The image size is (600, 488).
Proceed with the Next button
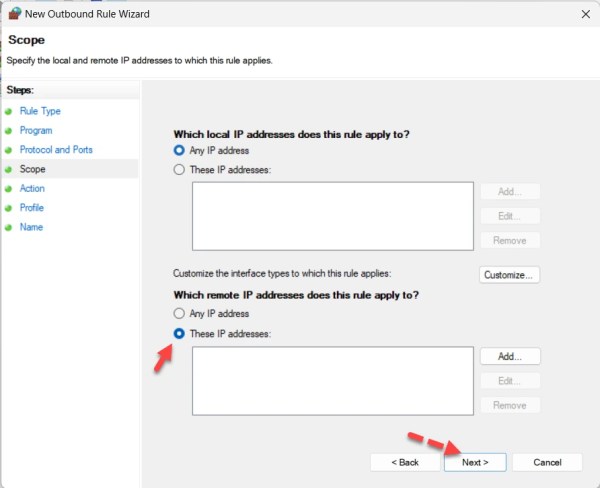coord(475,462)
